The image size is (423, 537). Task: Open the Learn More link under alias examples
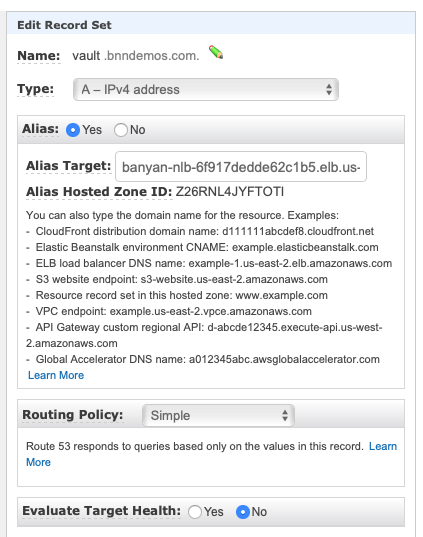pyautogui.click(x=56, y=375)
